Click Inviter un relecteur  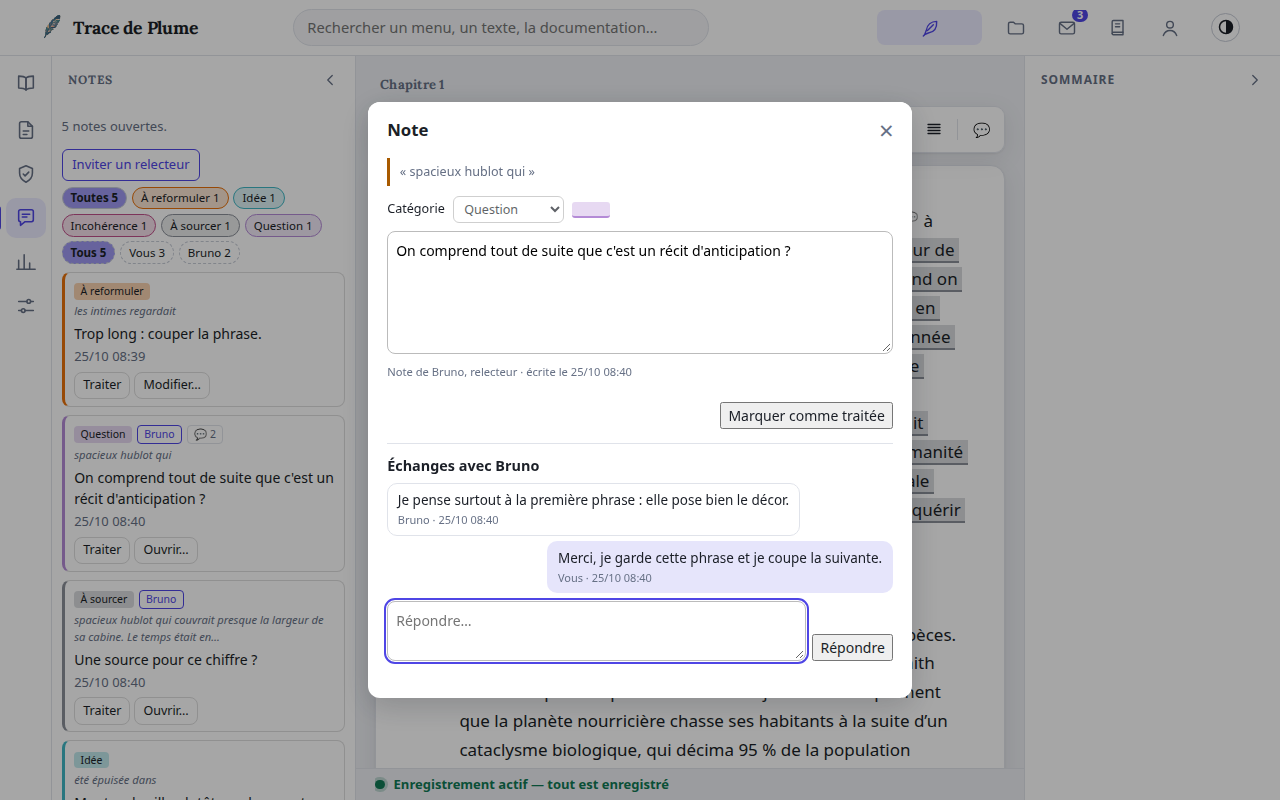tap(131, 165)
